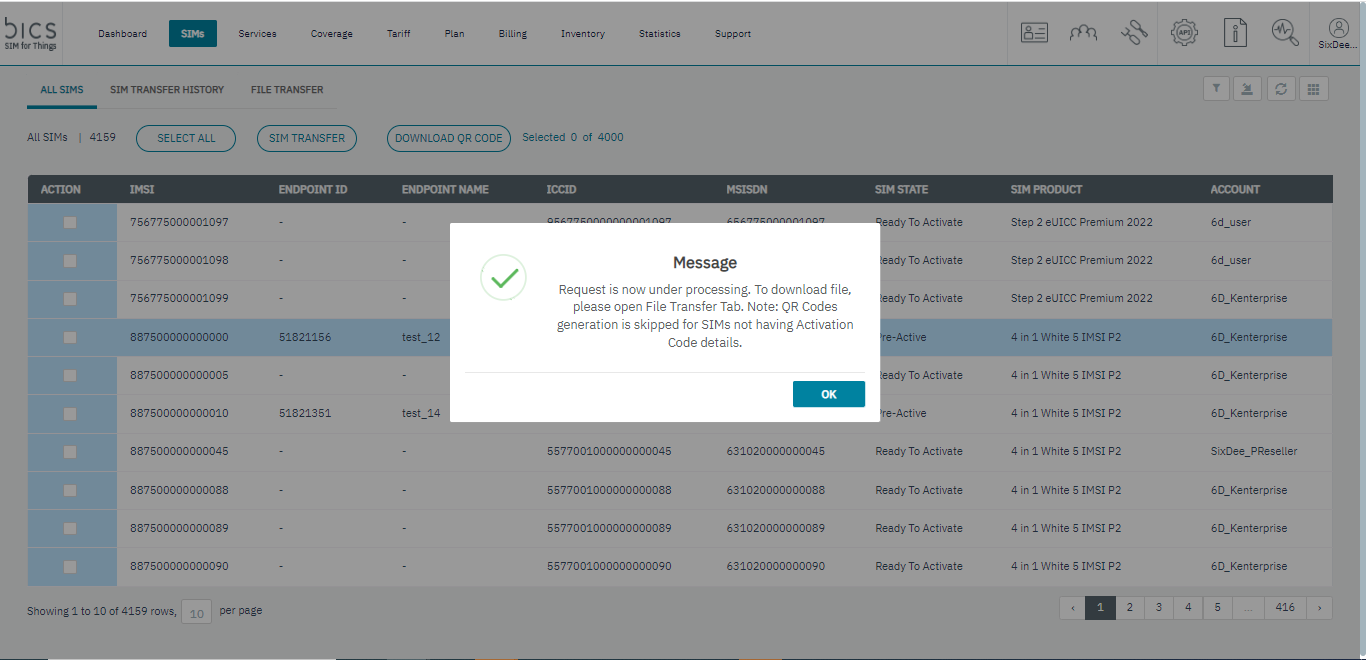Screen dimensions: 1366x660
Task: Open the API settings gear icon
Action: (1185, 32)
